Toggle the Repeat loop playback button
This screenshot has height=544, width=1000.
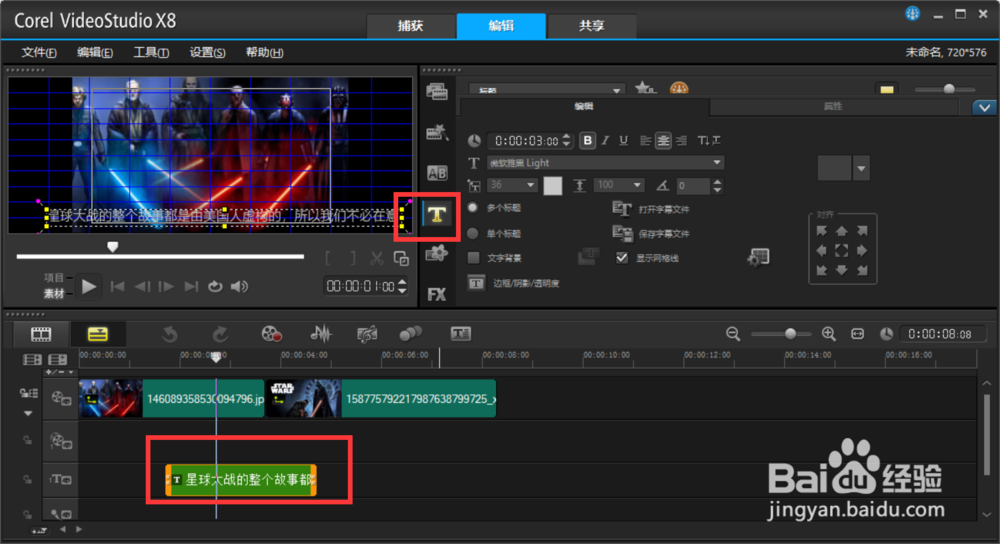[216, 286]
